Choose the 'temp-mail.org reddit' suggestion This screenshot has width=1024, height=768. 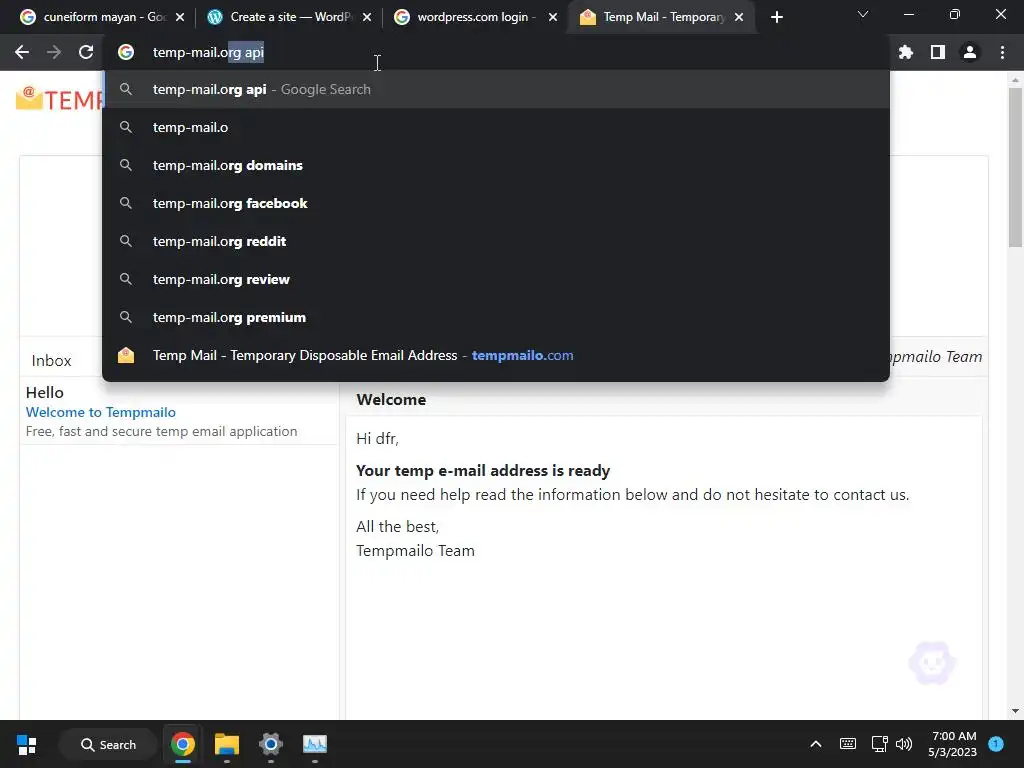click(496, 241)
